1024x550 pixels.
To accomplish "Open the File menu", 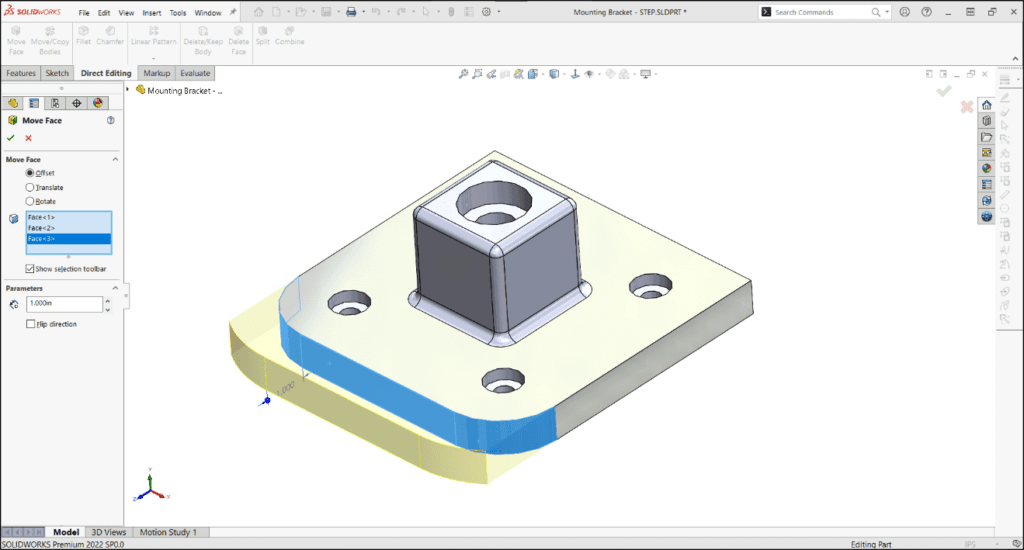I will pyautogui.click(x=84, y=12).
